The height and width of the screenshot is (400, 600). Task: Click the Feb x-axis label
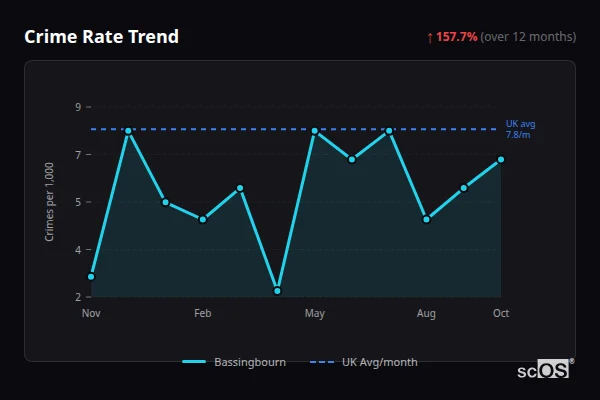(x=203, y=313)
